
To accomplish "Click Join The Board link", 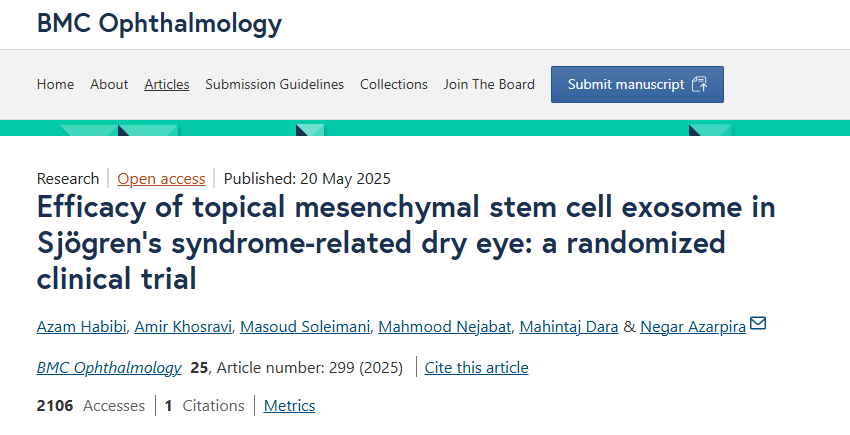I will [489, 84].
